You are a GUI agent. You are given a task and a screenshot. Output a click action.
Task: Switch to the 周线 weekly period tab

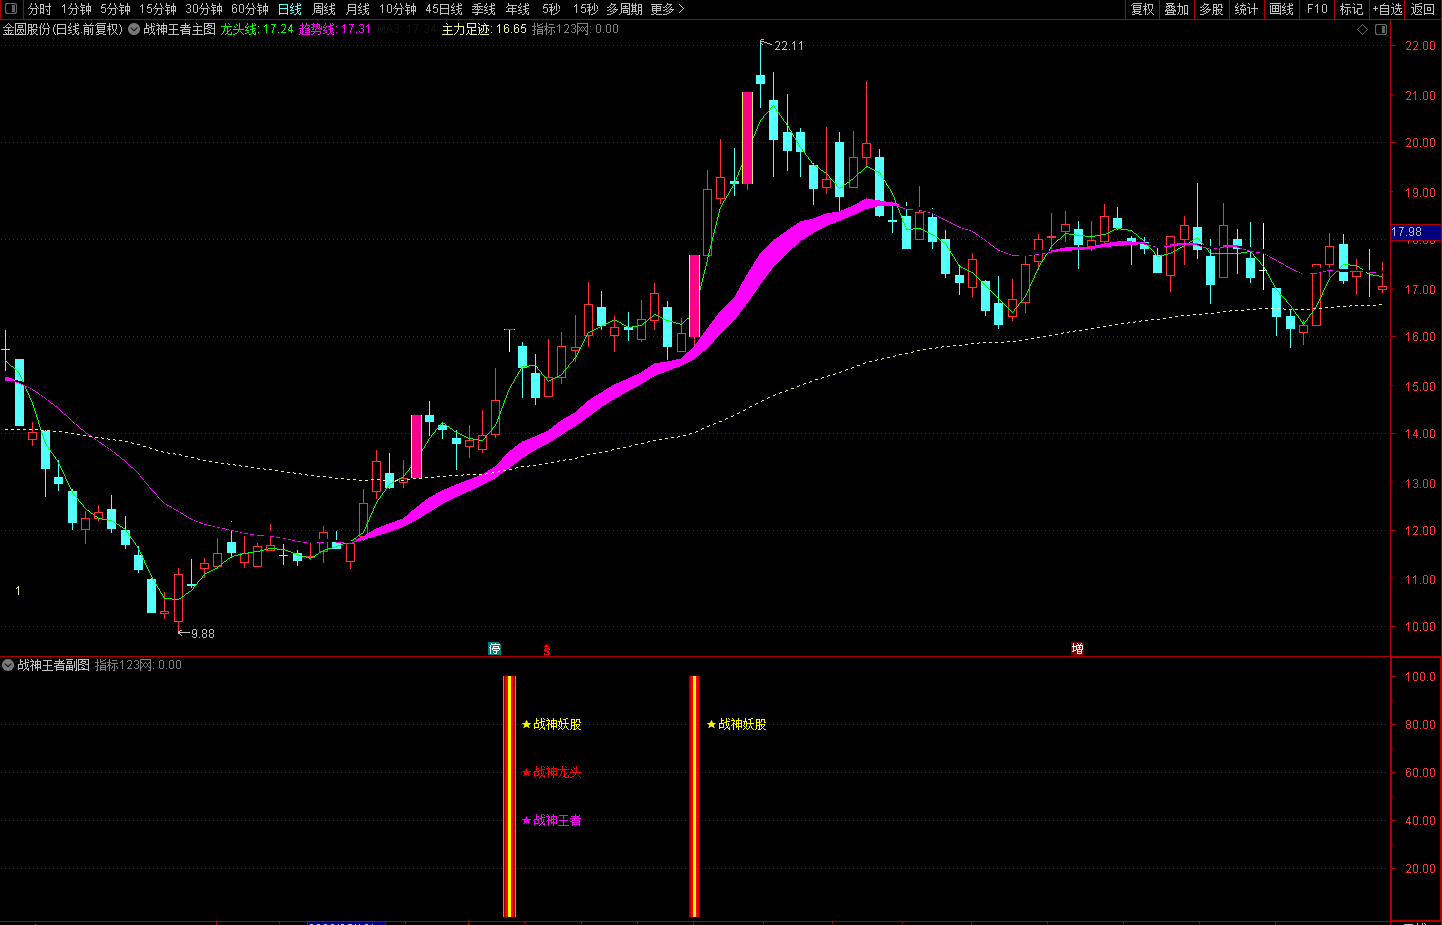[324, 9]
